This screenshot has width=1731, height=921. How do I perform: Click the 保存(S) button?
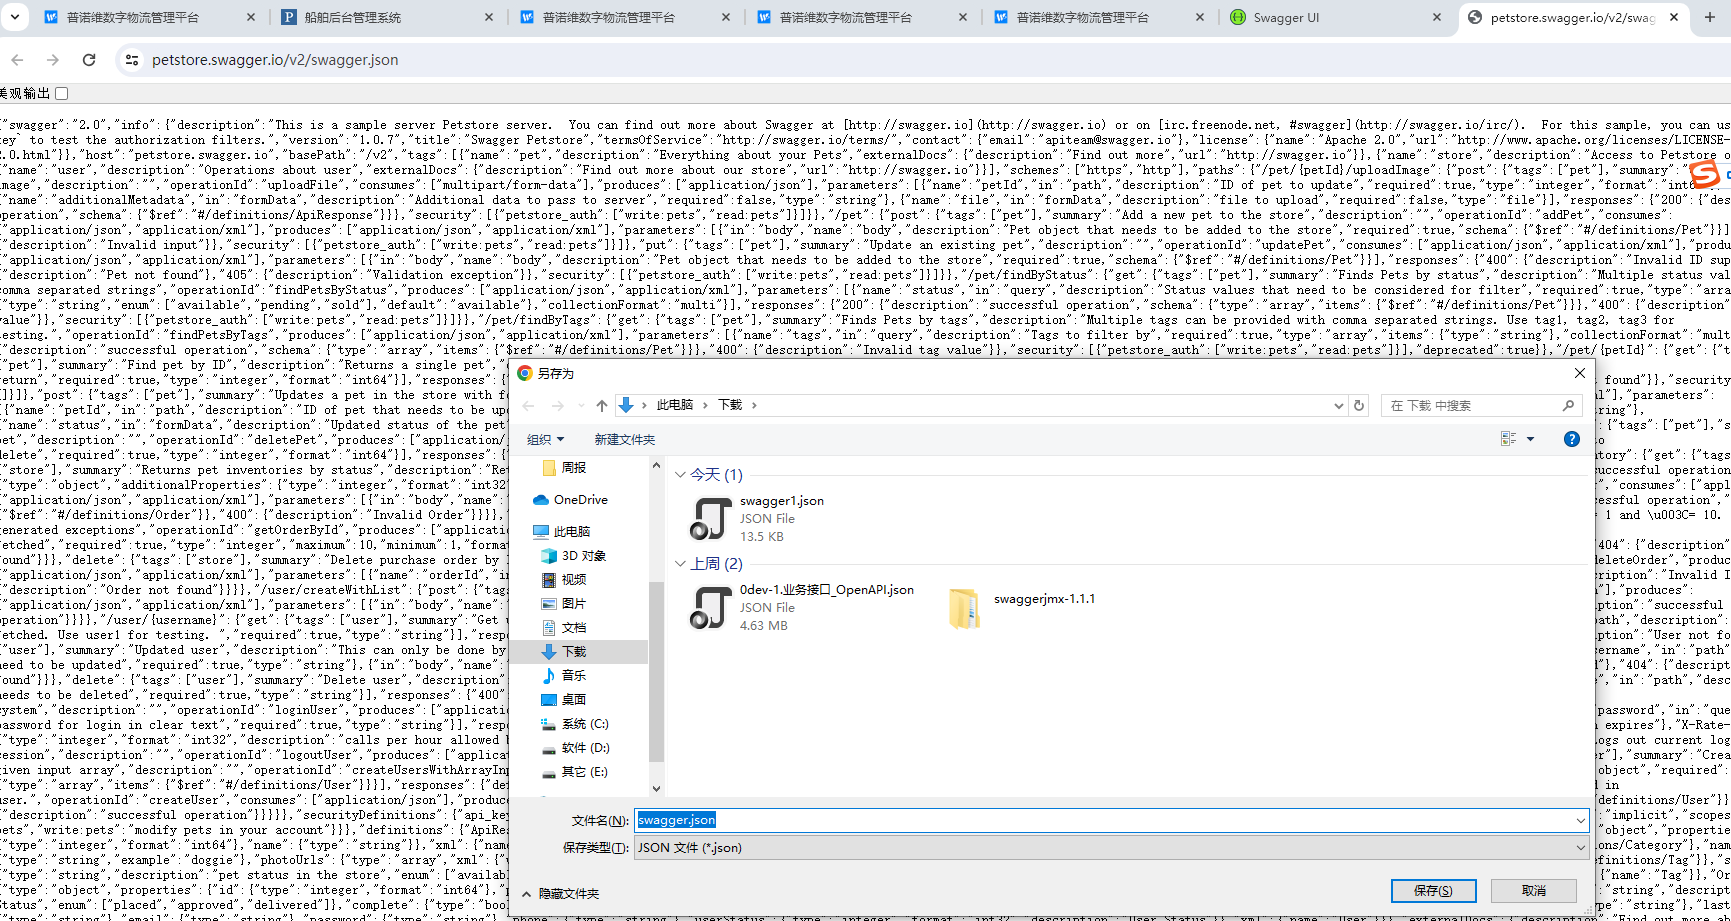[x=1433, y=890]
